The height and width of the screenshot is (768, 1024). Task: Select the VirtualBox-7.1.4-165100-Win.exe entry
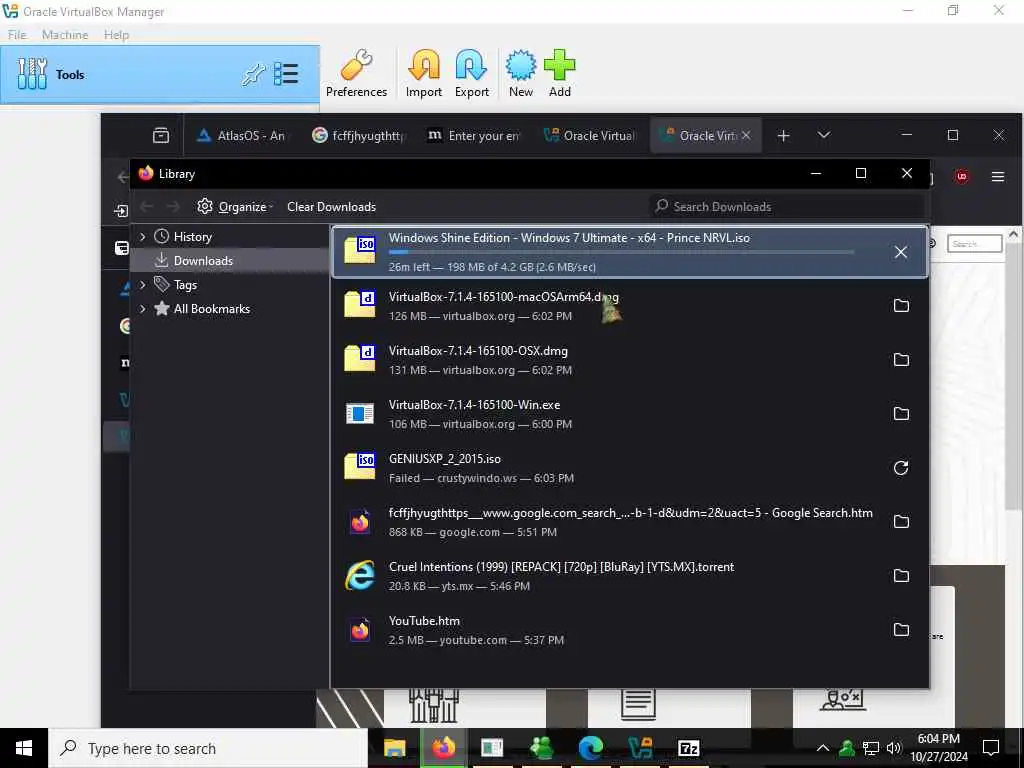(630, 413)
